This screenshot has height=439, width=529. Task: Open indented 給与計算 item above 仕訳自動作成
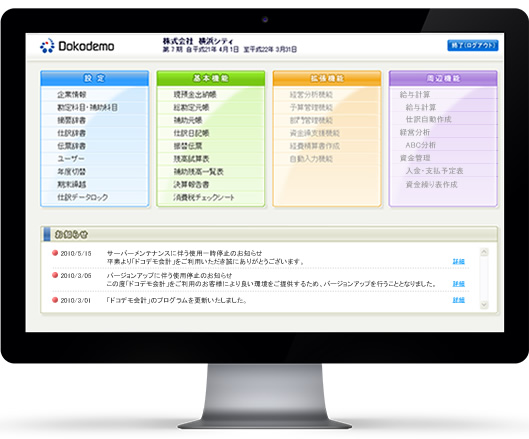421,108
